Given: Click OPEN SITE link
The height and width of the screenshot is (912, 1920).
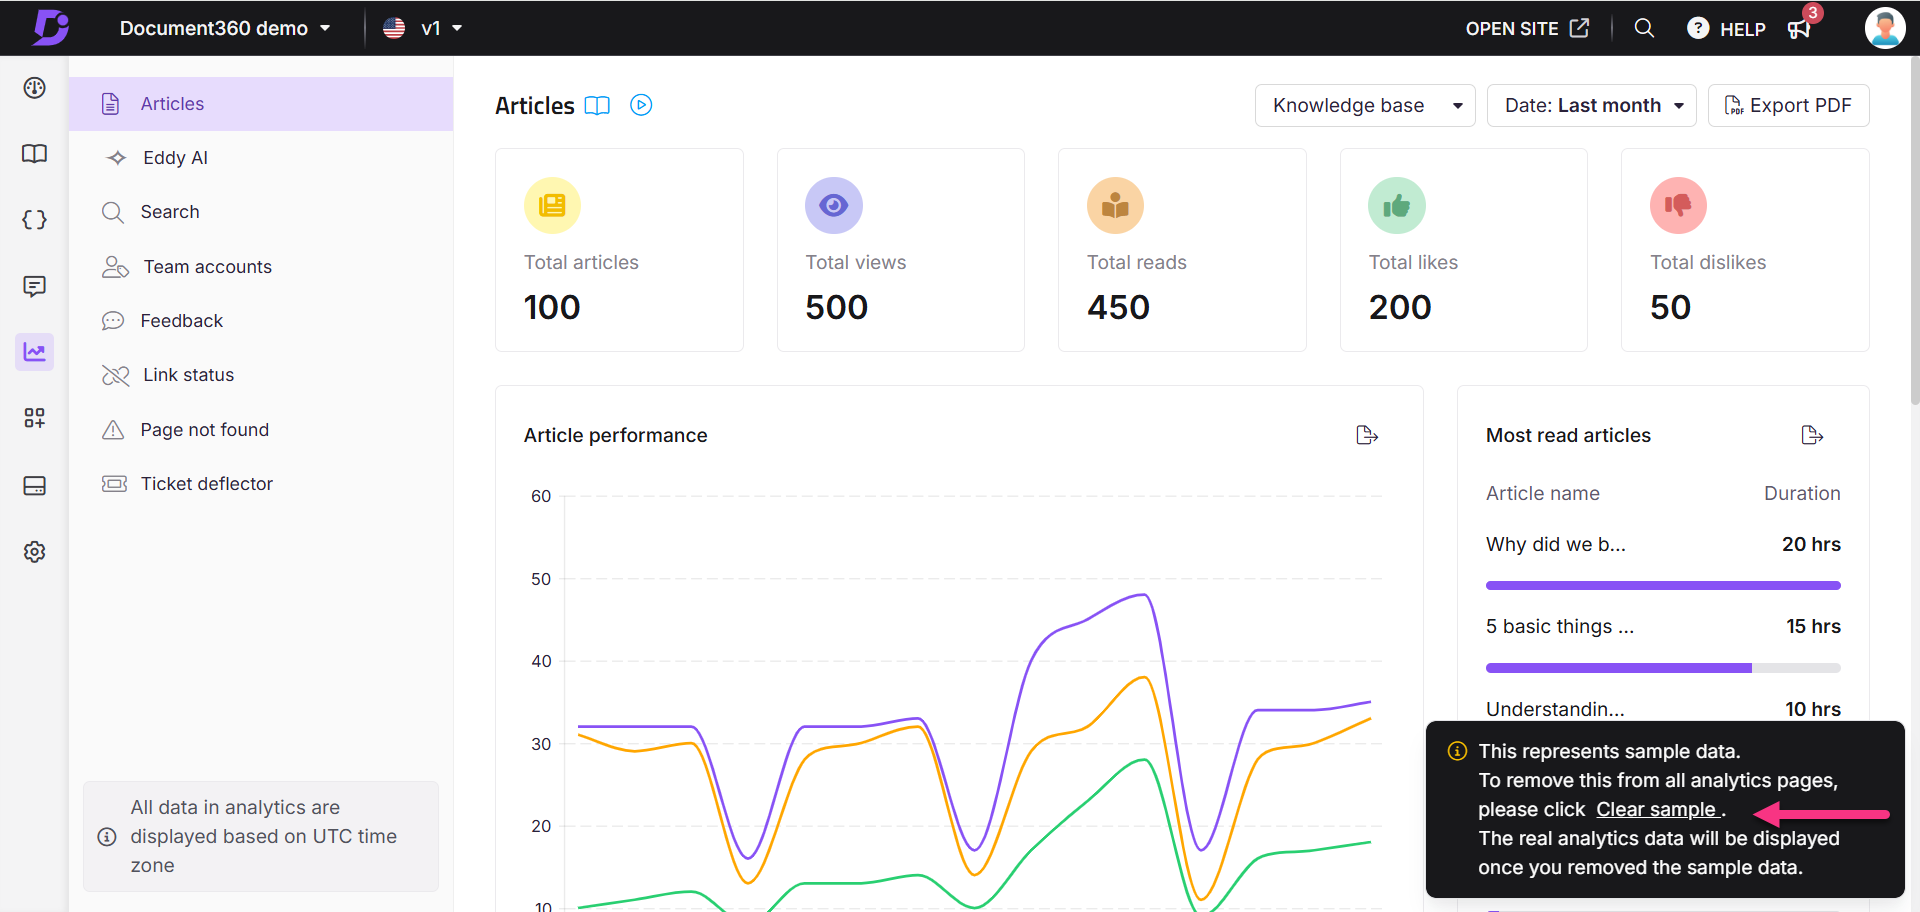Looking at the screenshot, I should [1527, 28].
